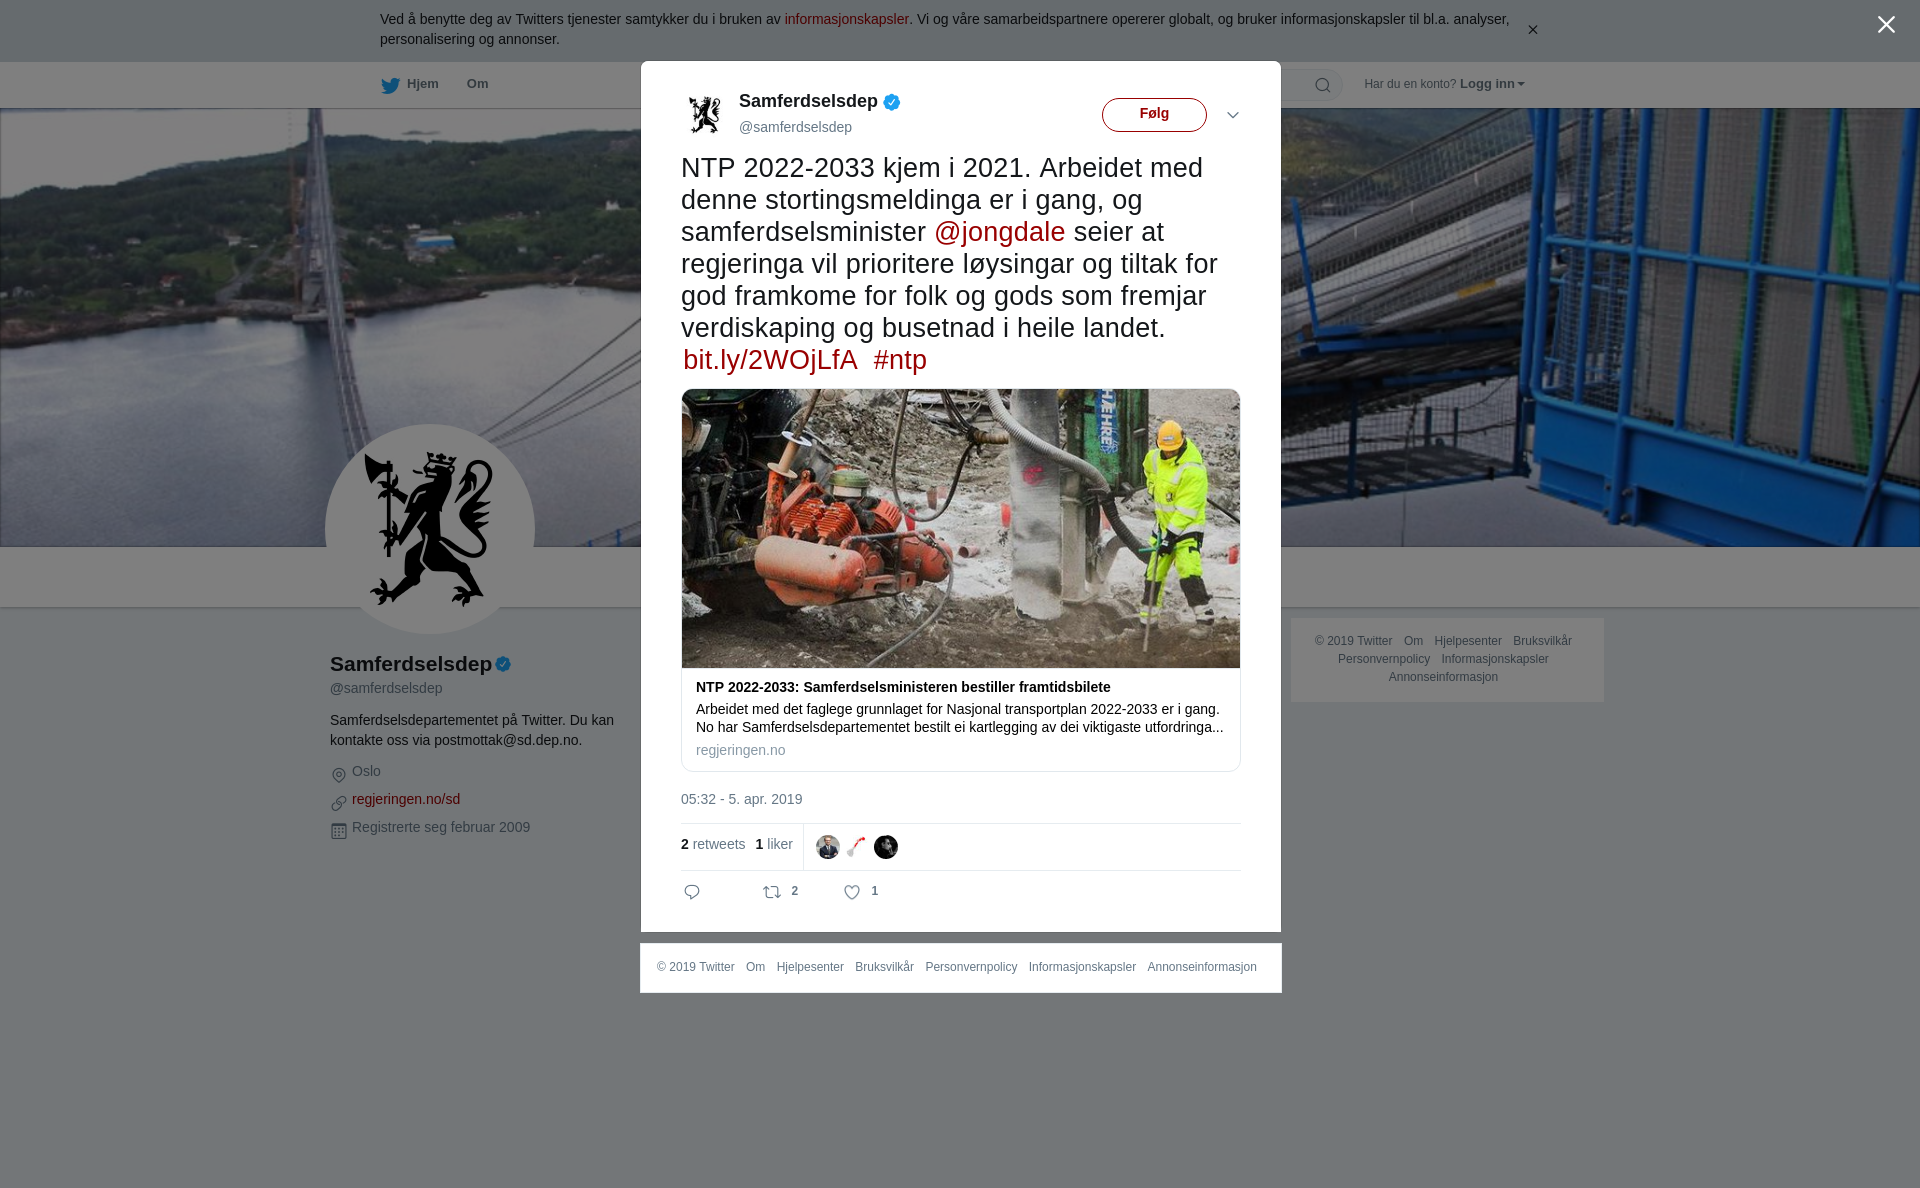
Task: Dismiss the cookie notice banner
Action: pyautogui.click(x=1532, y=30)
